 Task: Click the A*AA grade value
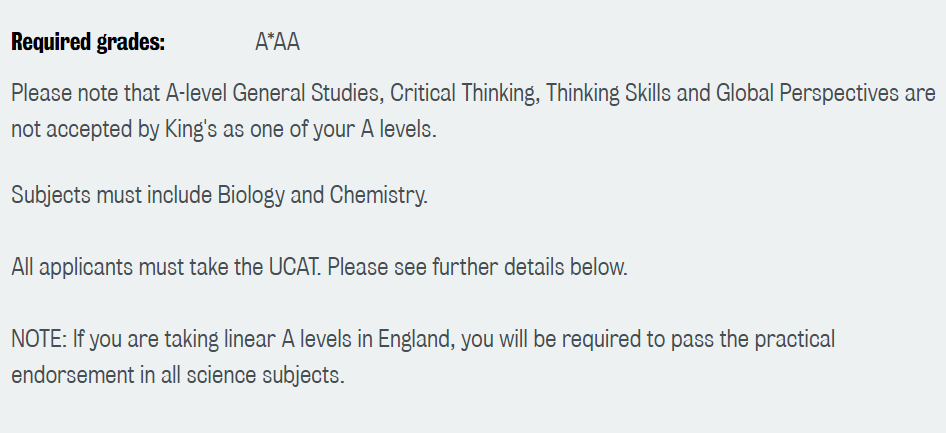click(278, 43)
